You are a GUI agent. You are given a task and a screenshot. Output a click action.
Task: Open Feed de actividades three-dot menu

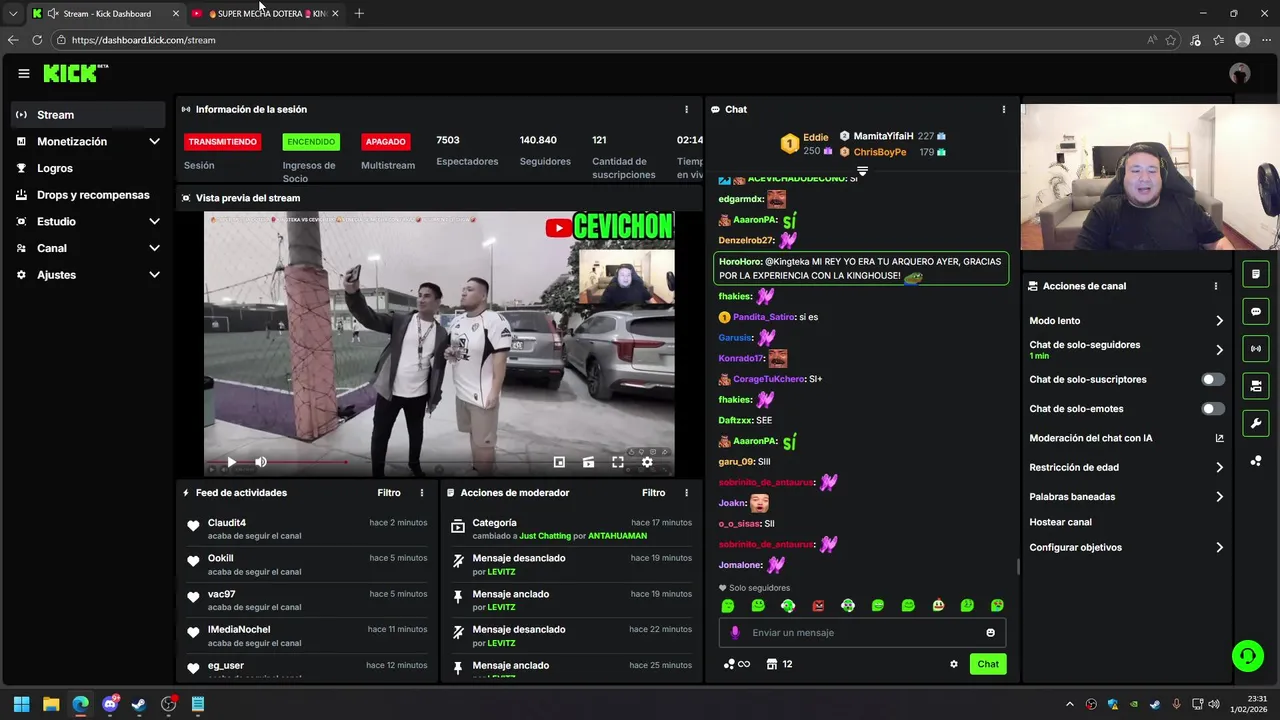coord(422,493)
